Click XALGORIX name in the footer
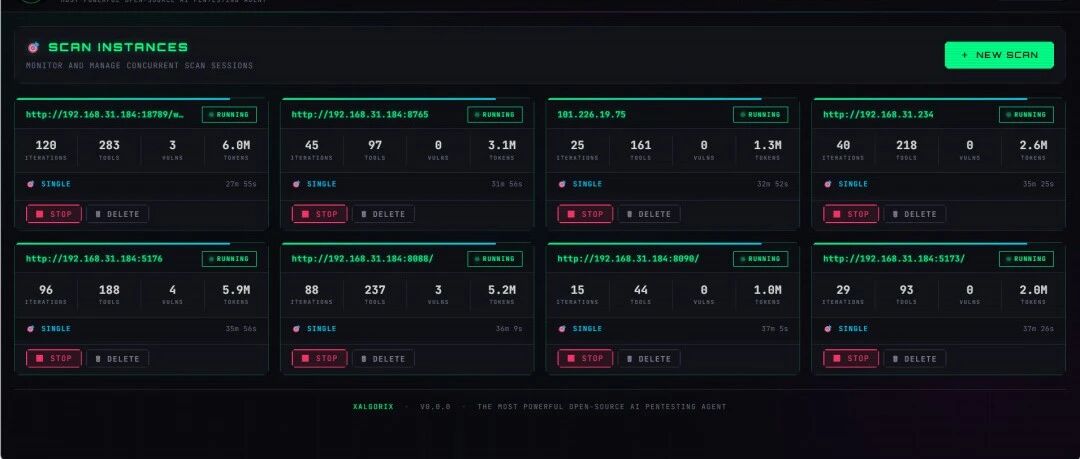The height and width of the screenshot is (459, 1080). click(x=373, y=407)
